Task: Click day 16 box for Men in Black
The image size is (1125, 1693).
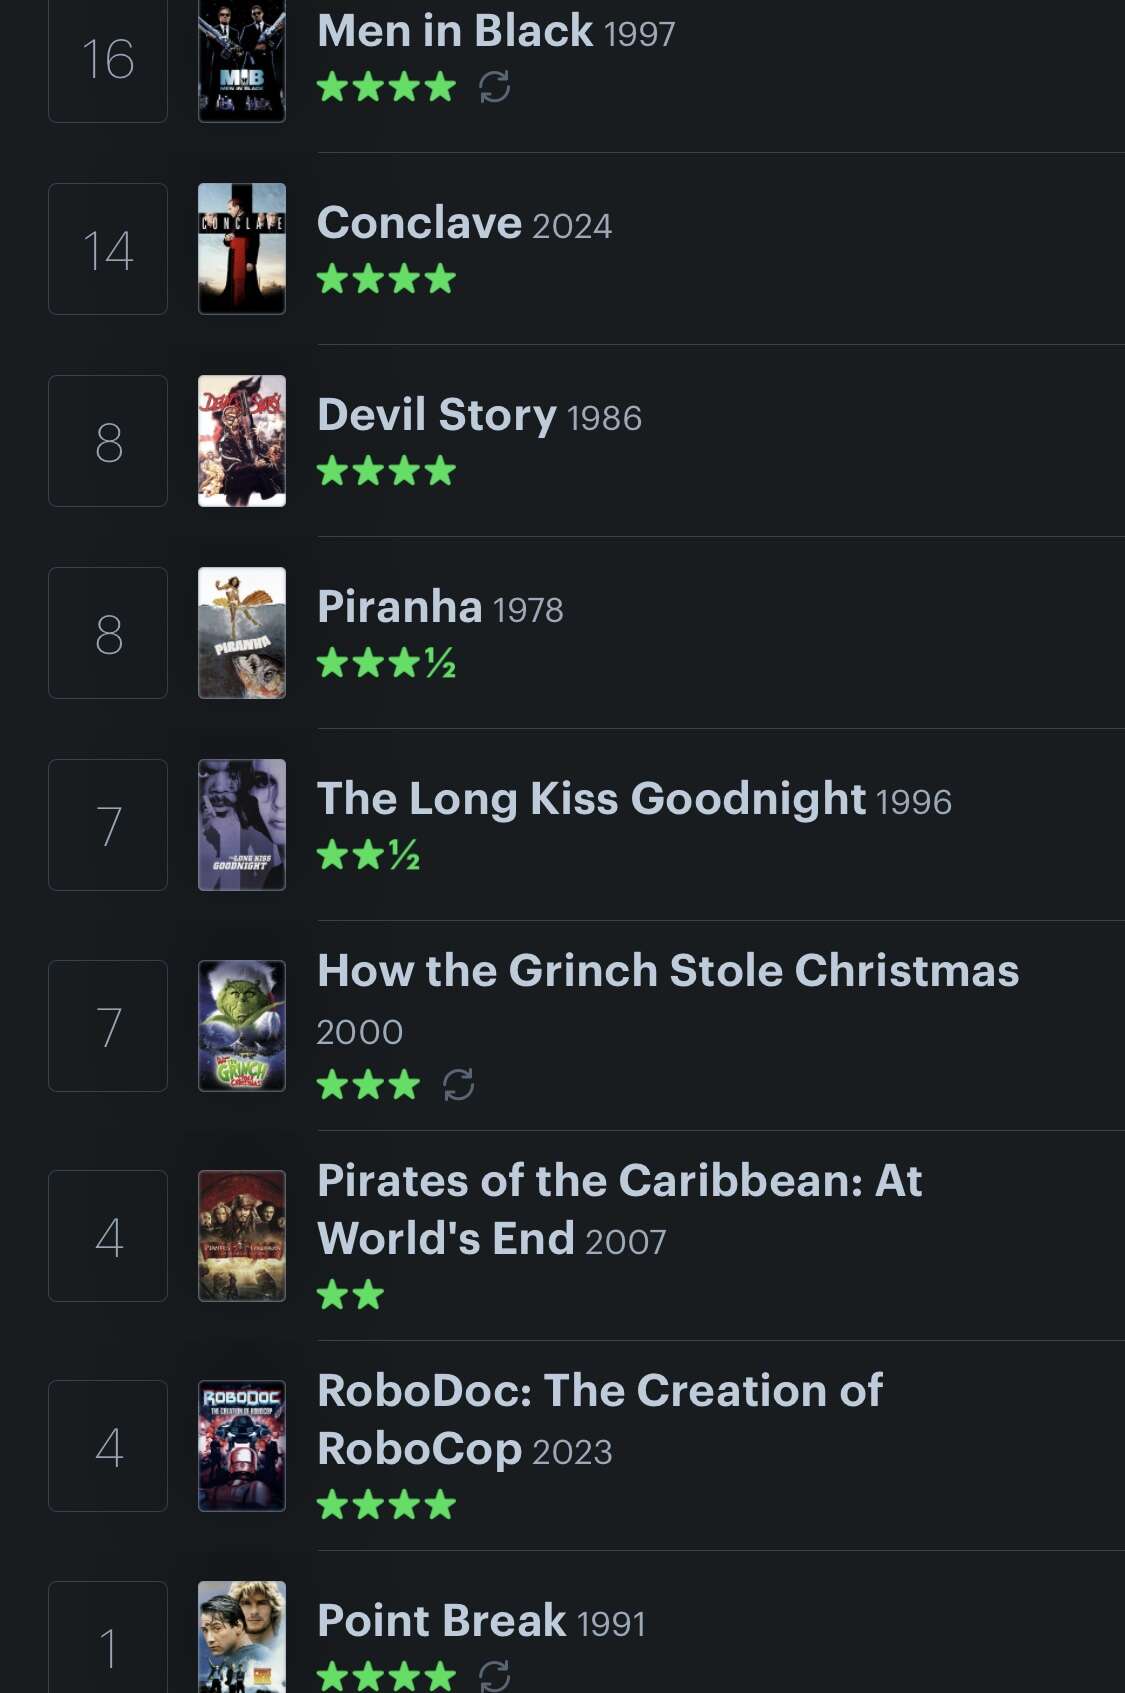Action: [x=108, y=60]
